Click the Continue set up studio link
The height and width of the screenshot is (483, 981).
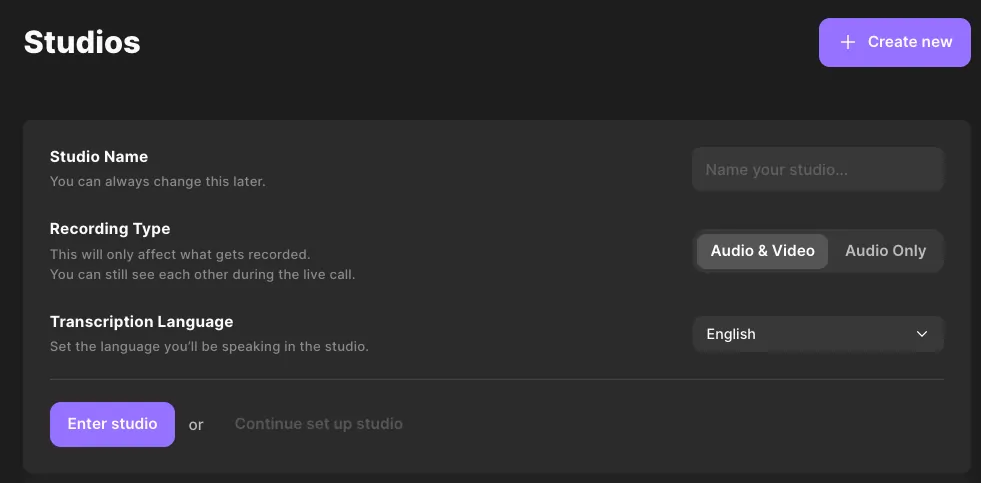click(318, 424)
